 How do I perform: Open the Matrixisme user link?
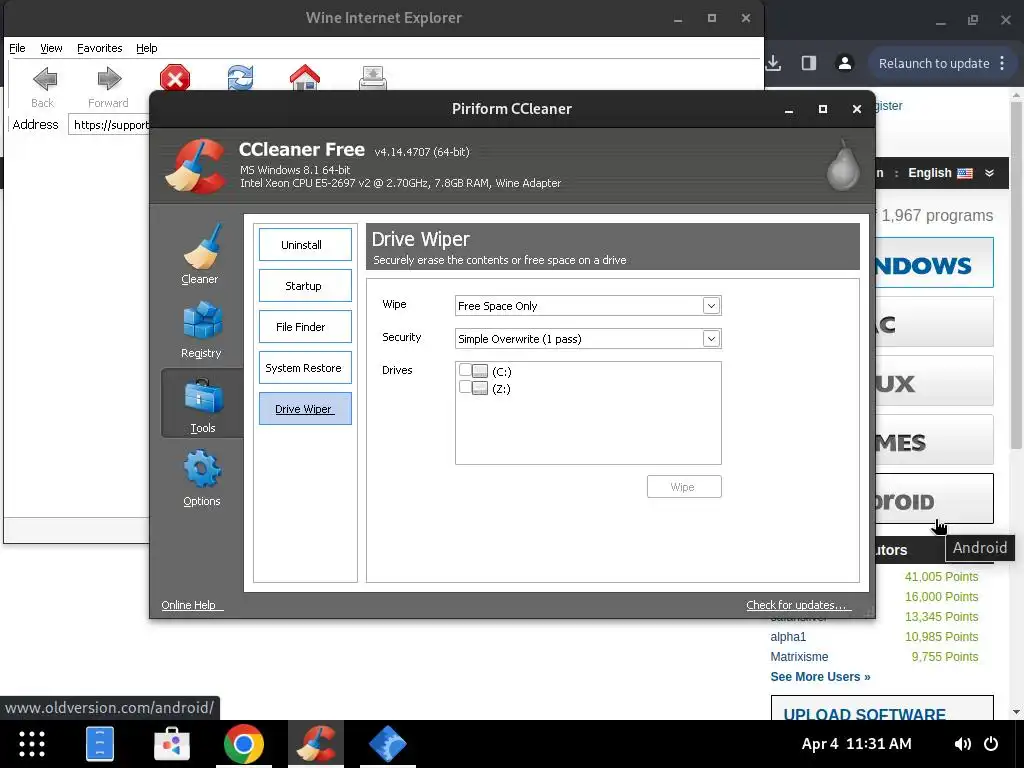(x=799, y=656)
